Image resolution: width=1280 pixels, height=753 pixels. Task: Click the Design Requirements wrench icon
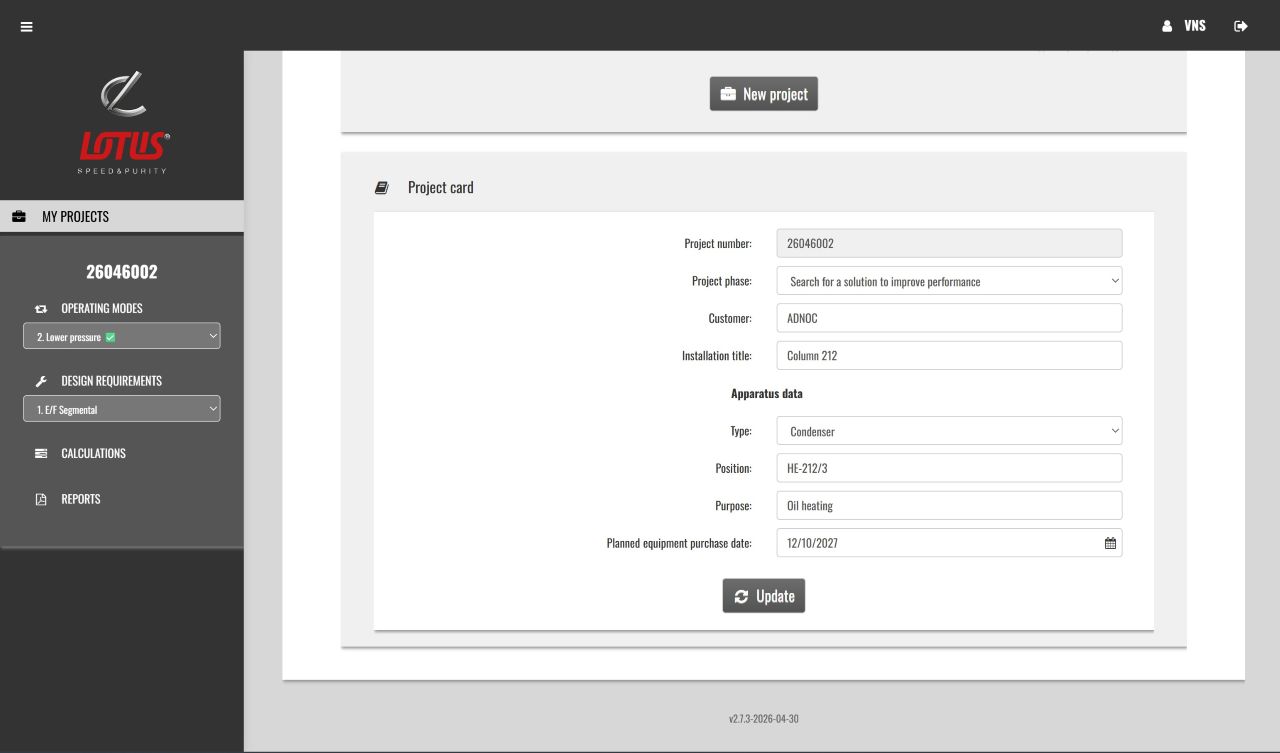click(41, 381)
